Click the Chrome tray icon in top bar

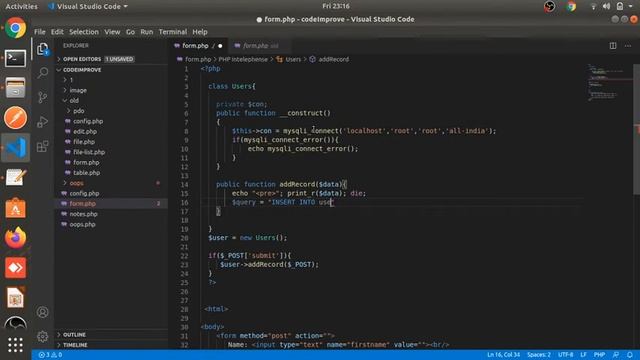point(571,6)
